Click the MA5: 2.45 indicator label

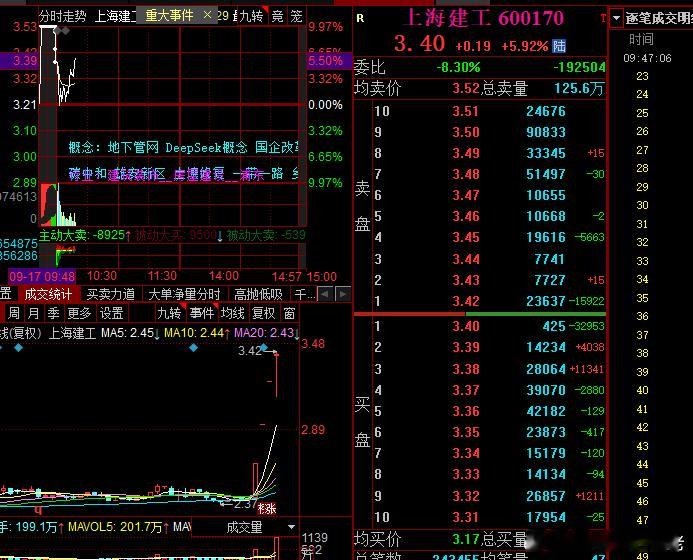click(129, 332)
